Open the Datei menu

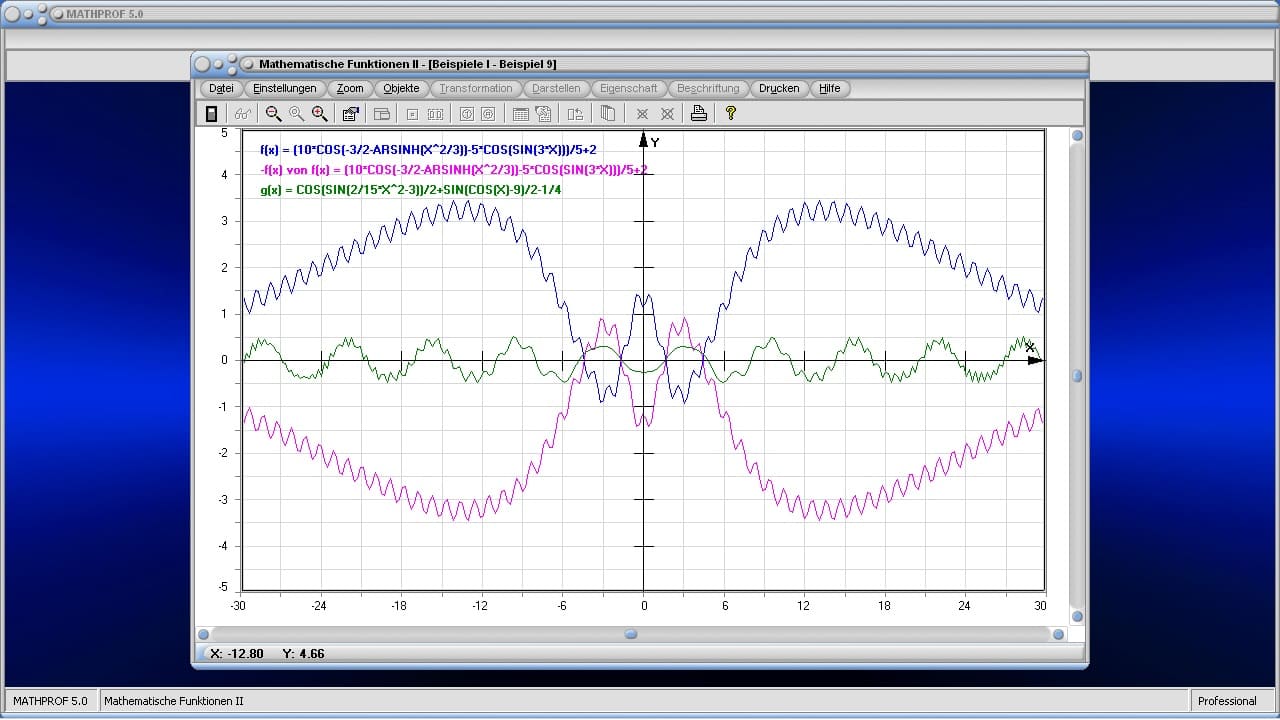coord(221,88)
